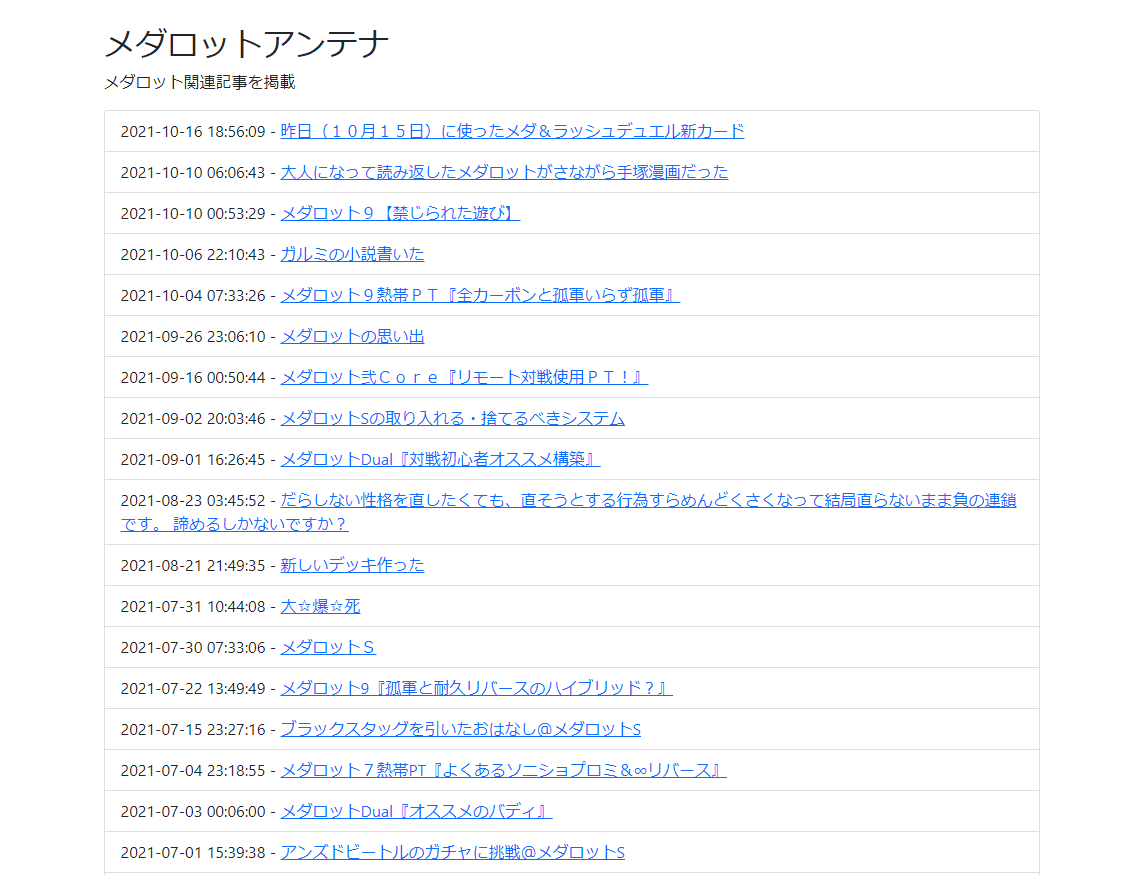Click ブラックスタッグを引いたおはなし＠メダロットS link

tap(460, 729)
